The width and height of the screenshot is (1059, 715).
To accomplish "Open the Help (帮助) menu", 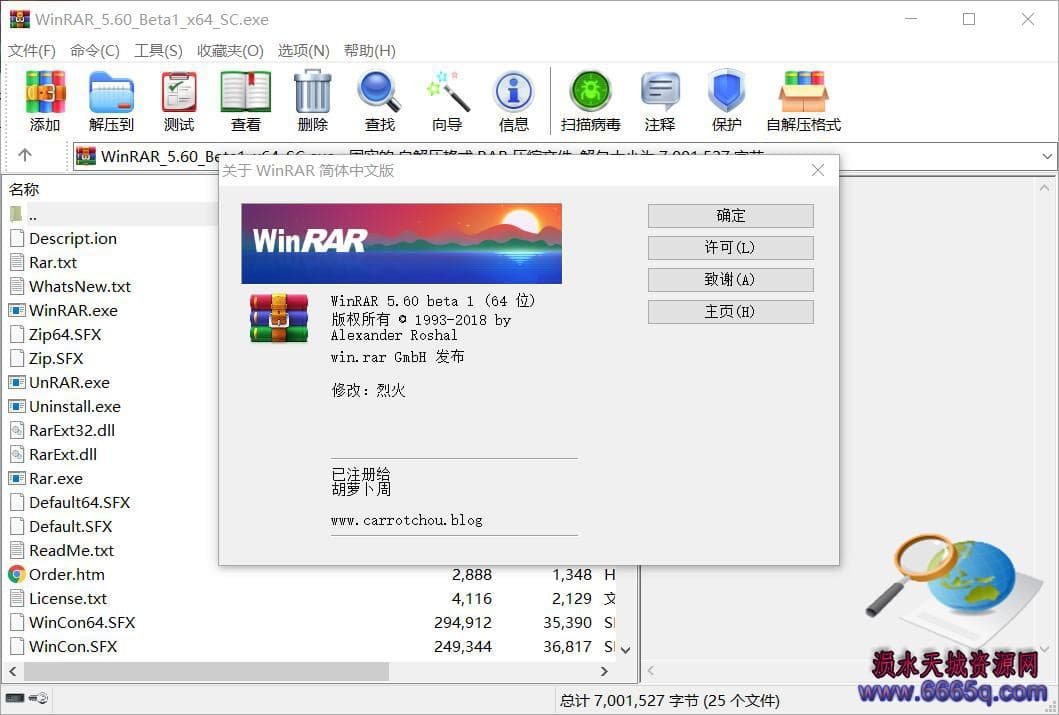I will (x=369, y=51).
